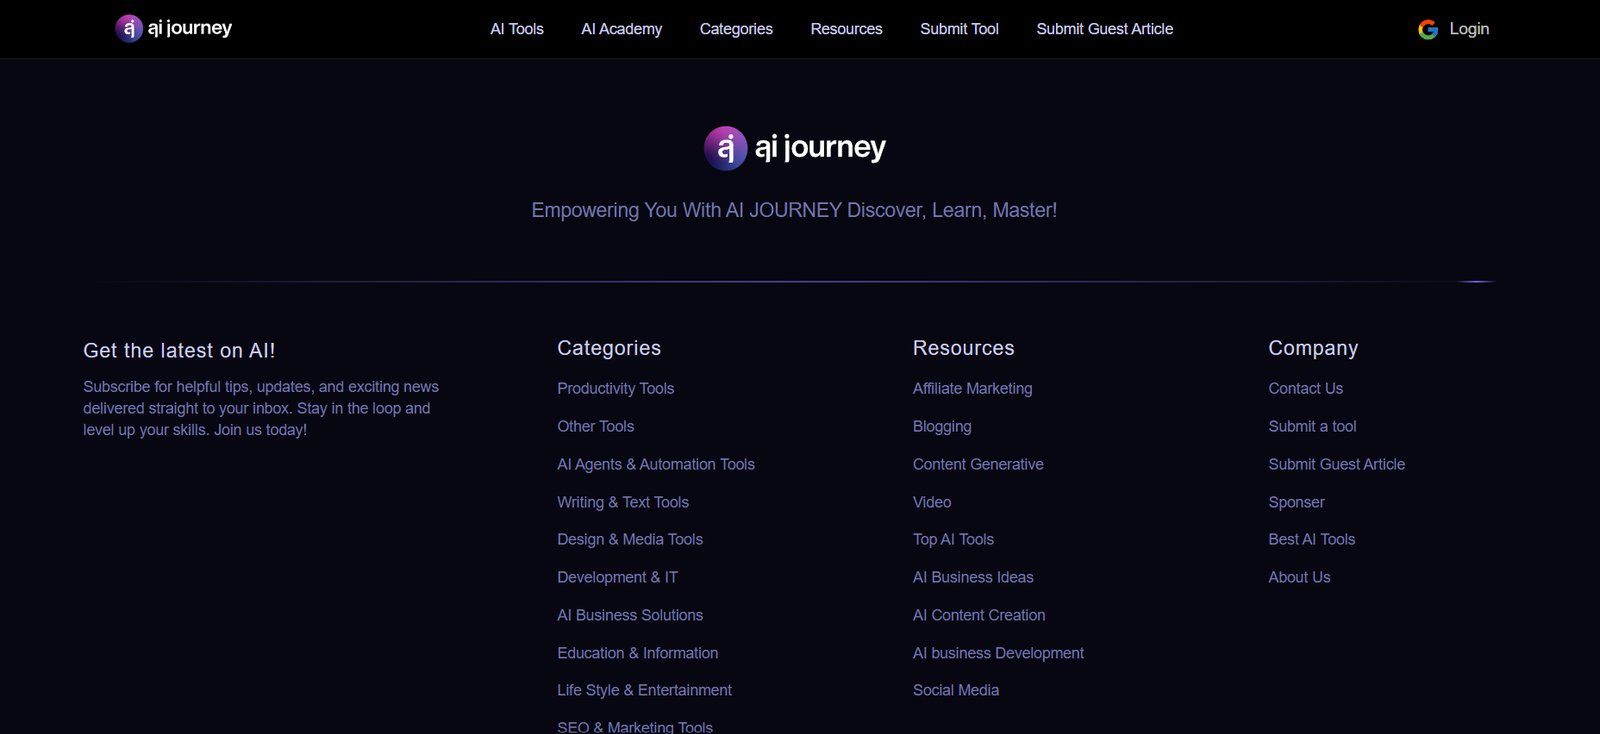Open the Best AI Tools link
1600x734 pixels.
1312,539
